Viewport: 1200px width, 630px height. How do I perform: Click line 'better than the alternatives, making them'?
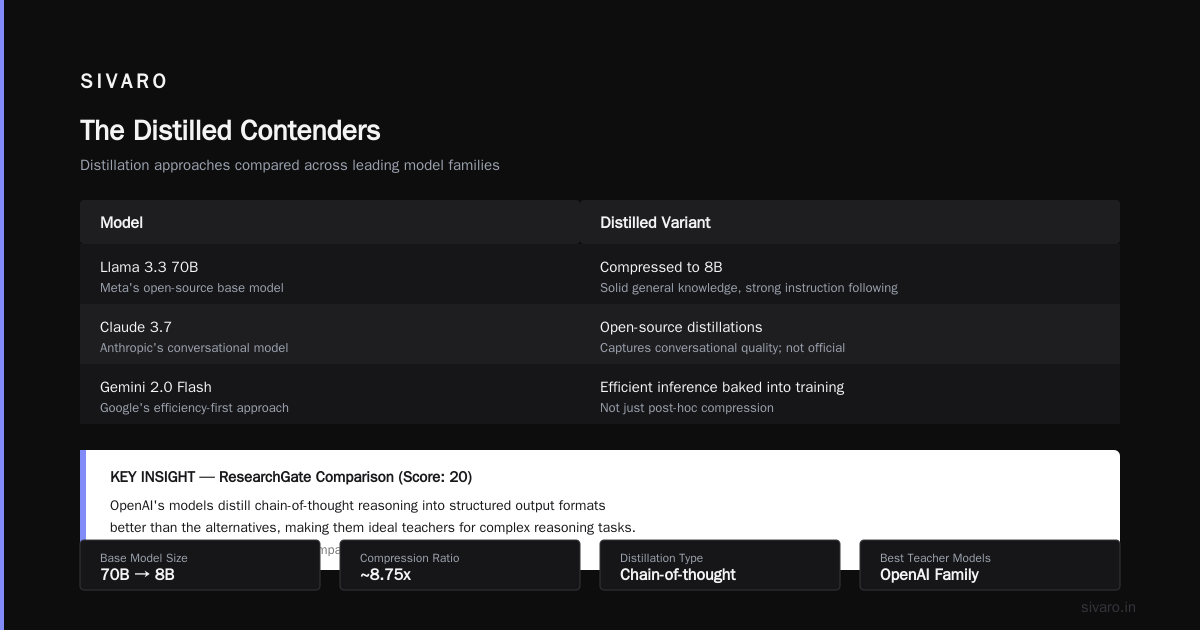point(373,527)
